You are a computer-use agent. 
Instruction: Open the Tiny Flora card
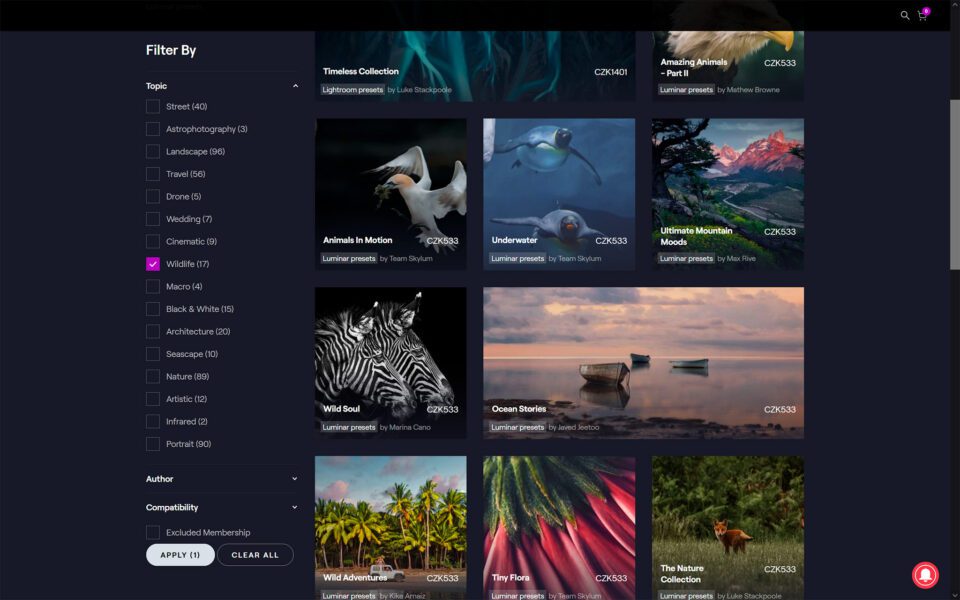pyautogui.click(x=559, y=528)
